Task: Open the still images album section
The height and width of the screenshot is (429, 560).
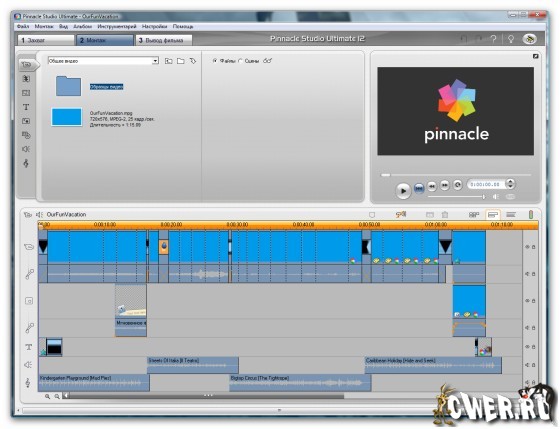Action: (26, 121)
